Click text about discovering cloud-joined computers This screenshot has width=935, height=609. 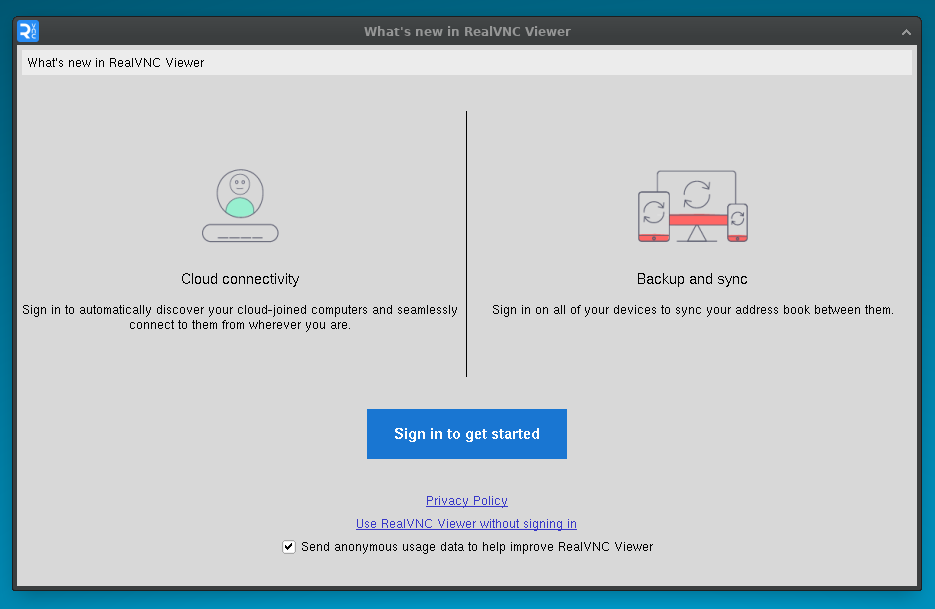(x=240, y=317)
